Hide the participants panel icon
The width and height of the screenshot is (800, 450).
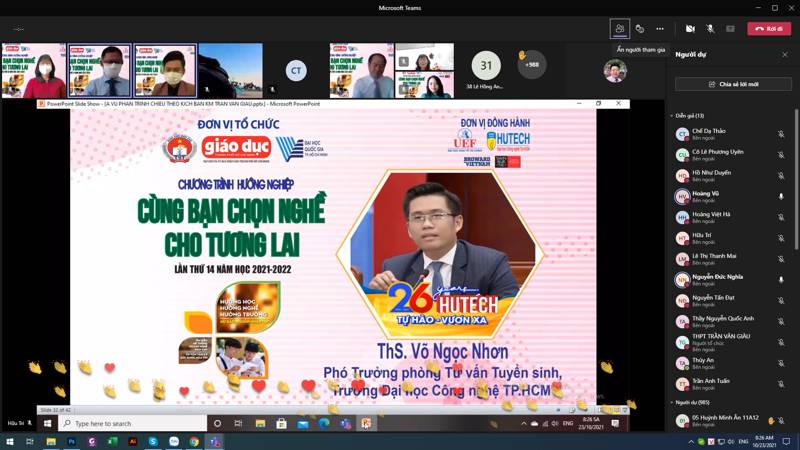[x=620, y=29]
